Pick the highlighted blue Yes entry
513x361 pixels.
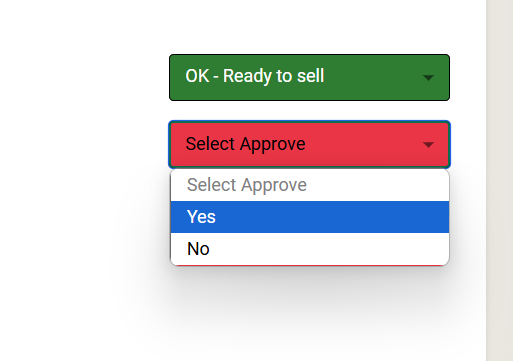click(x=310, y=217)
